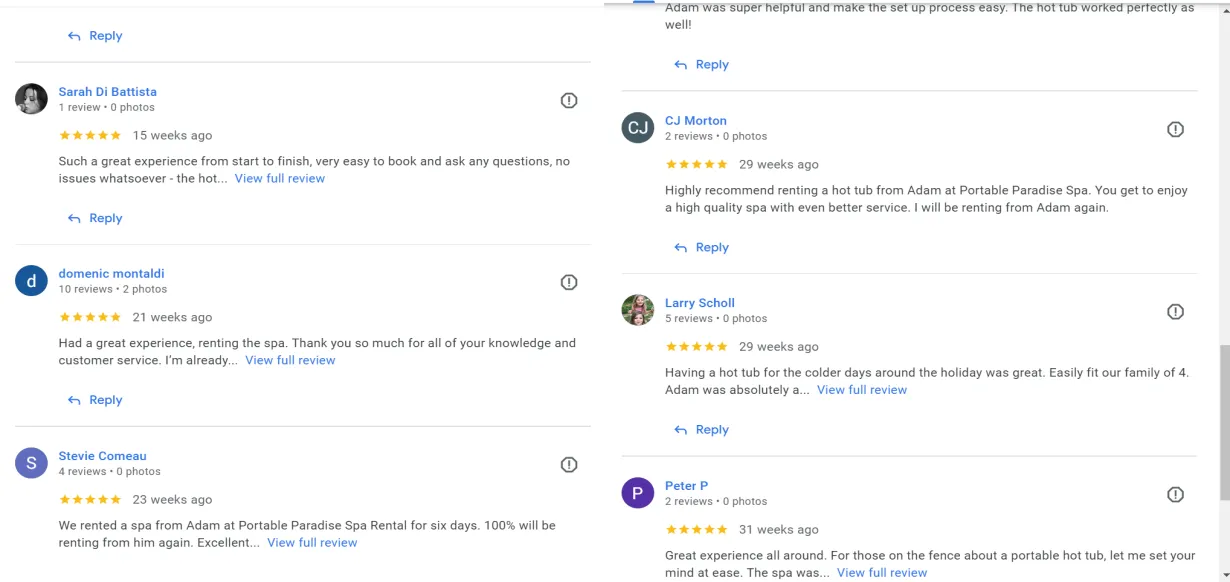View full review by Peter P
The width and height of the screenshot is (1230, 582).
click(882, 573)
